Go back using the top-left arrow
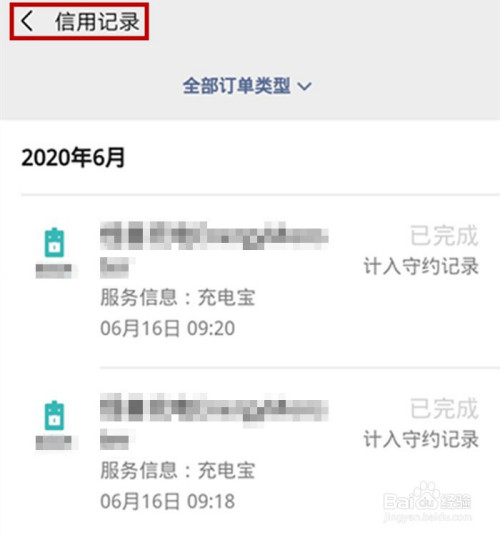500x535 pixels. [27, 21]
